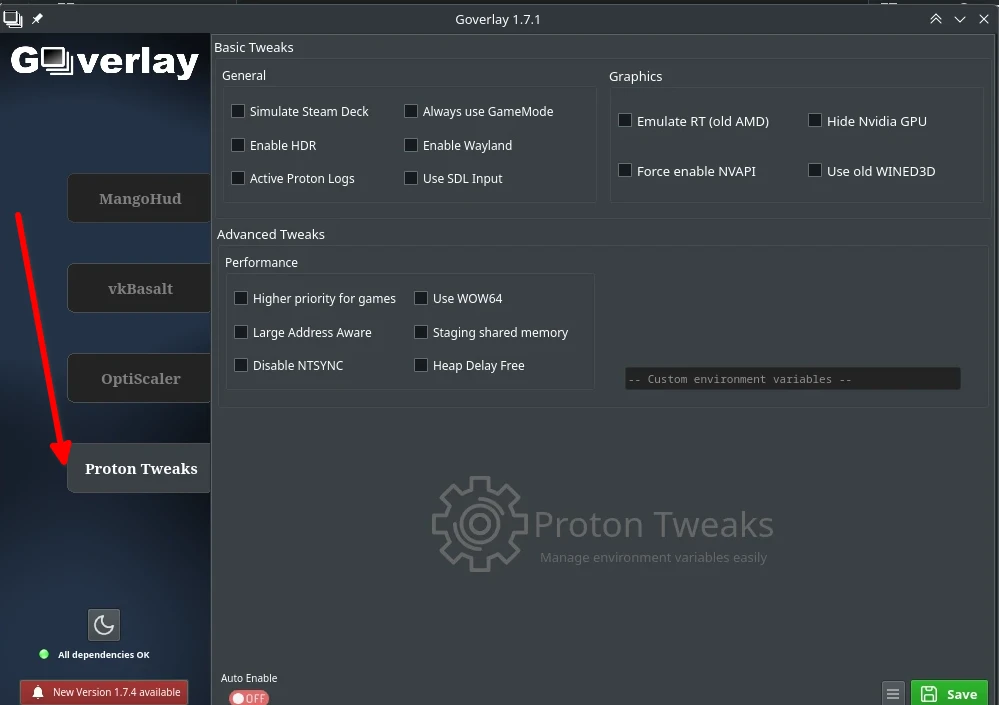
Task: Click the window menu icon in the title bar
Action: point(13,19)
